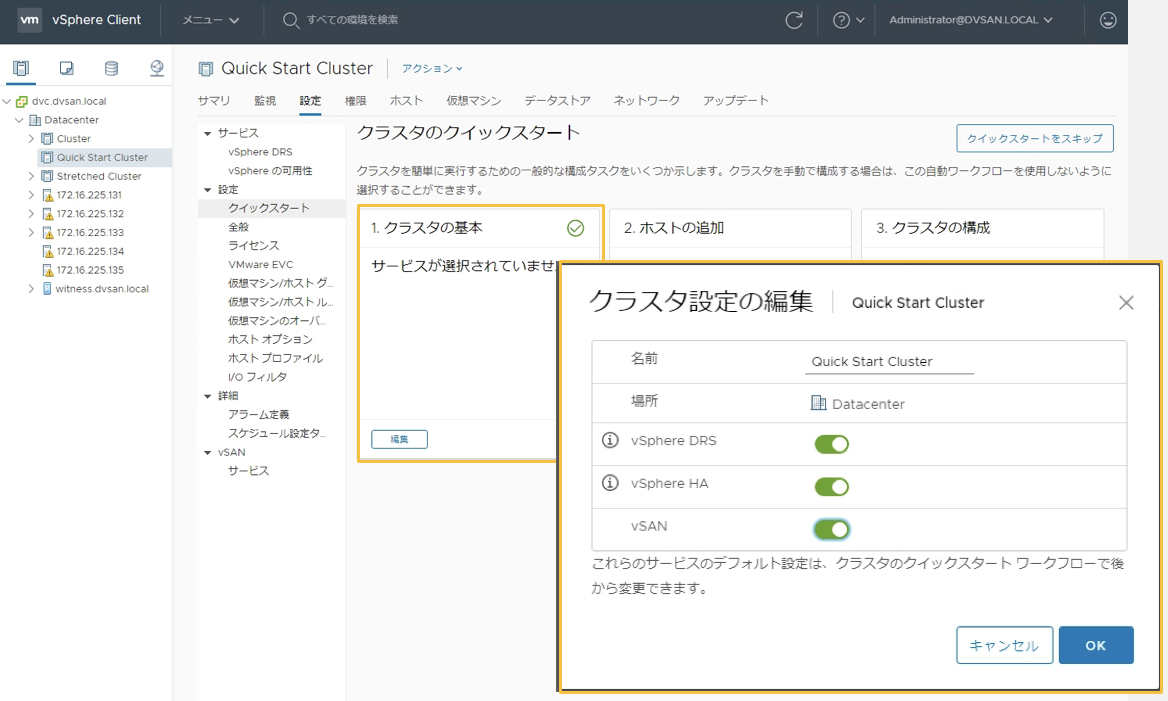Viewport: 1168px width, 701px height.
Task: Click the cluster name input field
Action: click(x=889, y=361)
